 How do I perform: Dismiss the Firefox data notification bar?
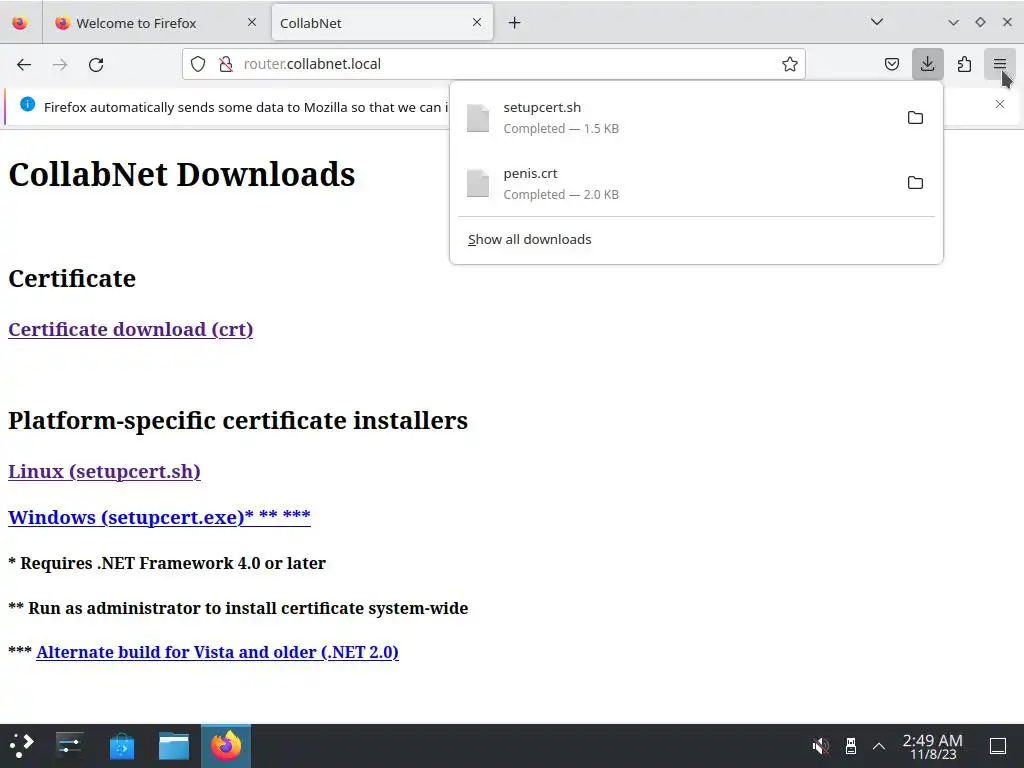click(x=999, y=104)
